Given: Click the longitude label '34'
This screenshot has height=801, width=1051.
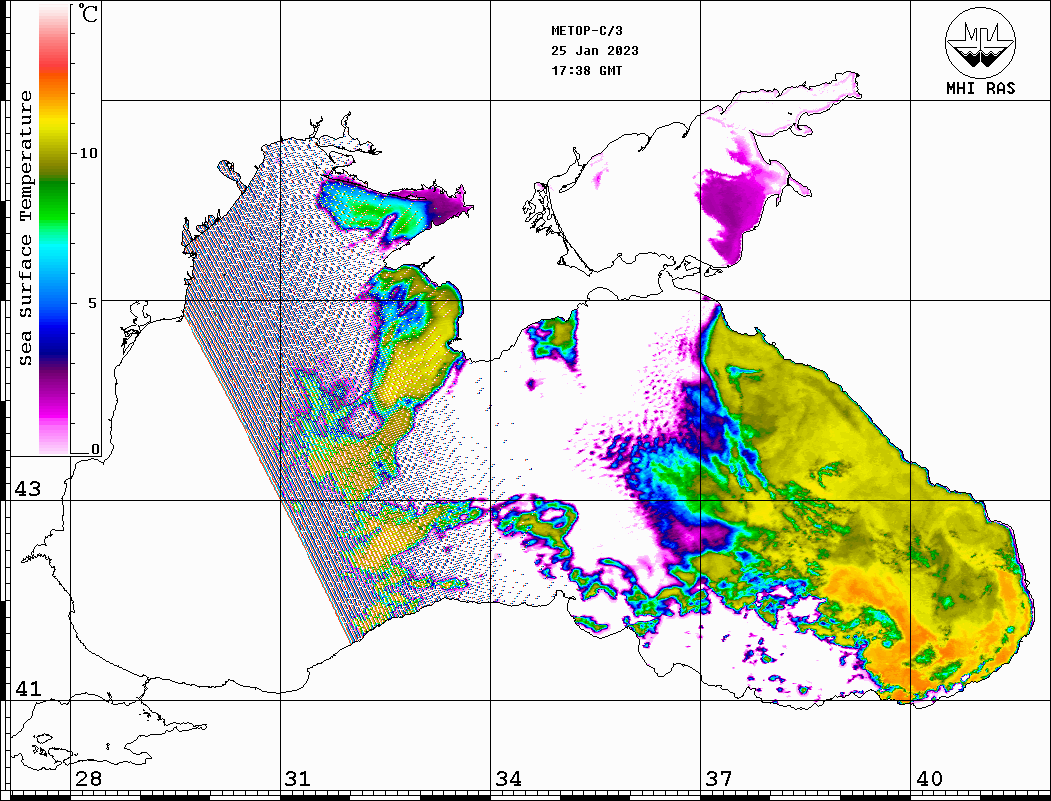Looking at the screenshot, I should pyautogui.click(x=508, y=779).
